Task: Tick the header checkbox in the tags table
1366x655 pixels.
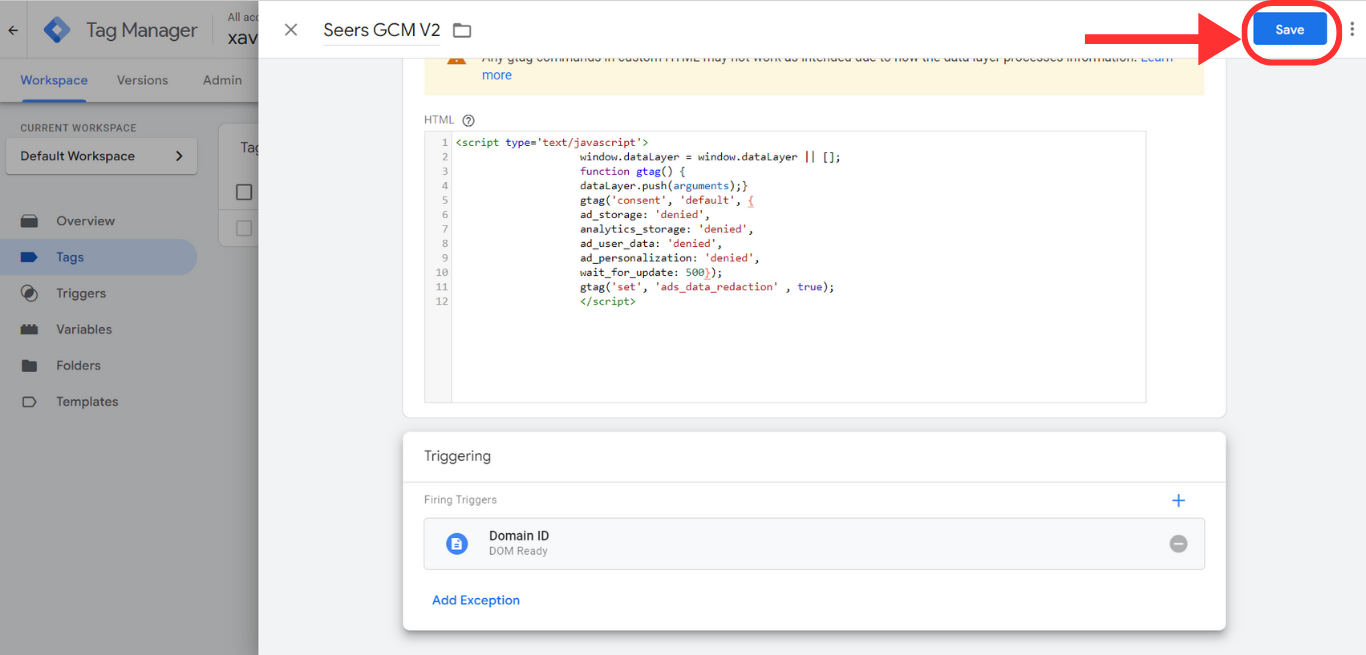Action: [244, 192]
